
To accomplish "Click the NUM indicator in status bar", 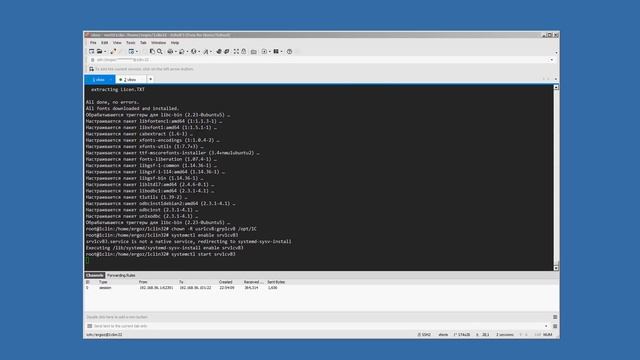I will tap(548, 335).
